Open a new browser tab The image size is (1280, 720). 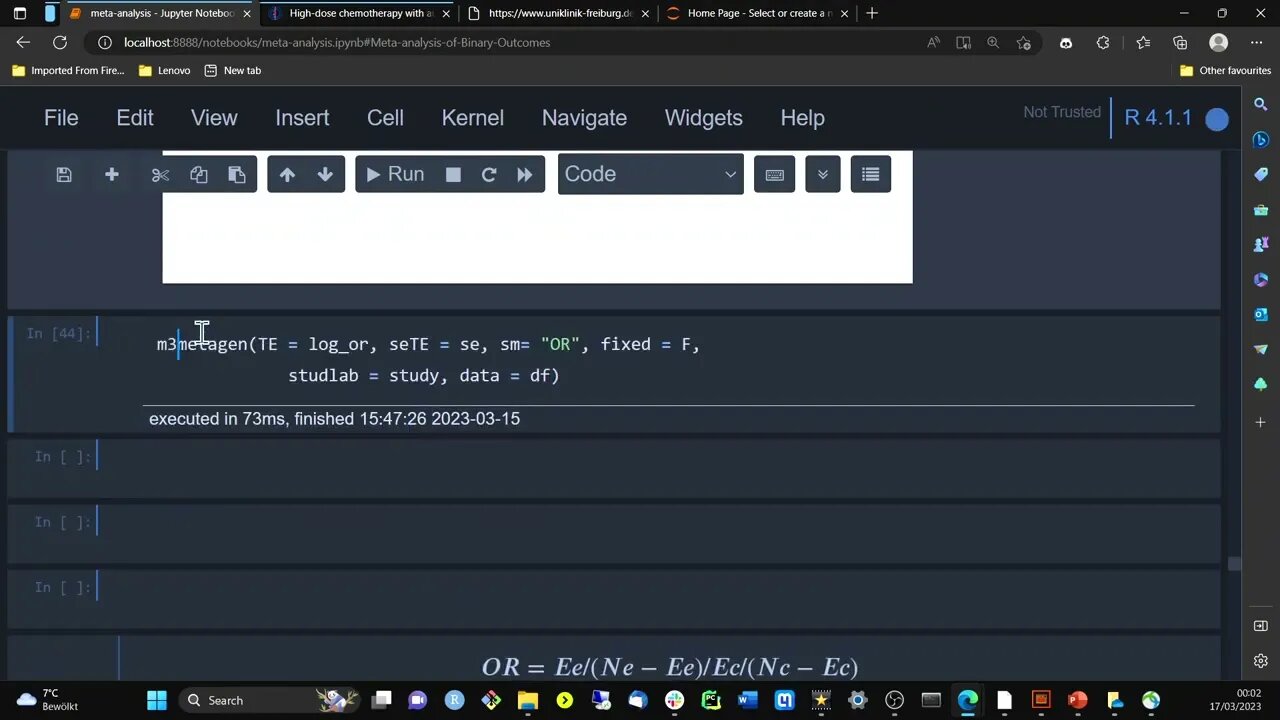pos(872,14)
